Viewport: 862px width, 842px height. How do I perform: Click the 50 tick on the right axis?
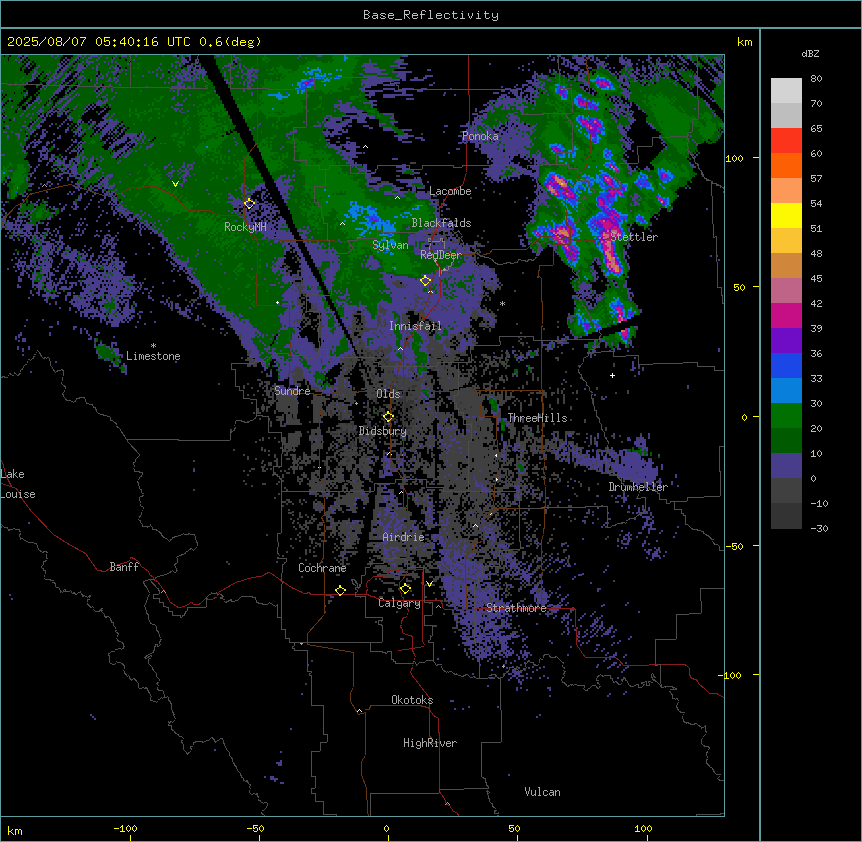739,287
